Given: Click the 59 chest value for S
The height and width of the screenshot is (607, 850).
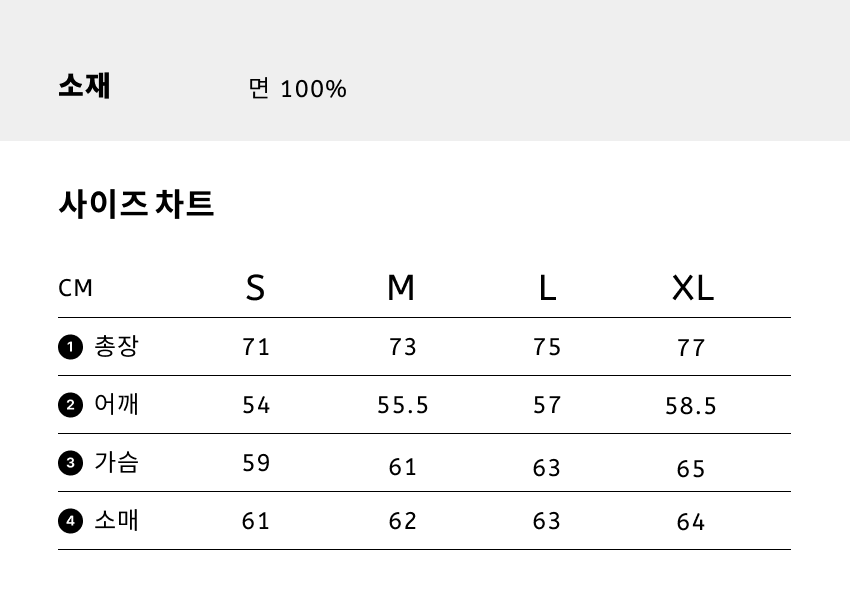Looking at the screenshot, I should 256,463.
